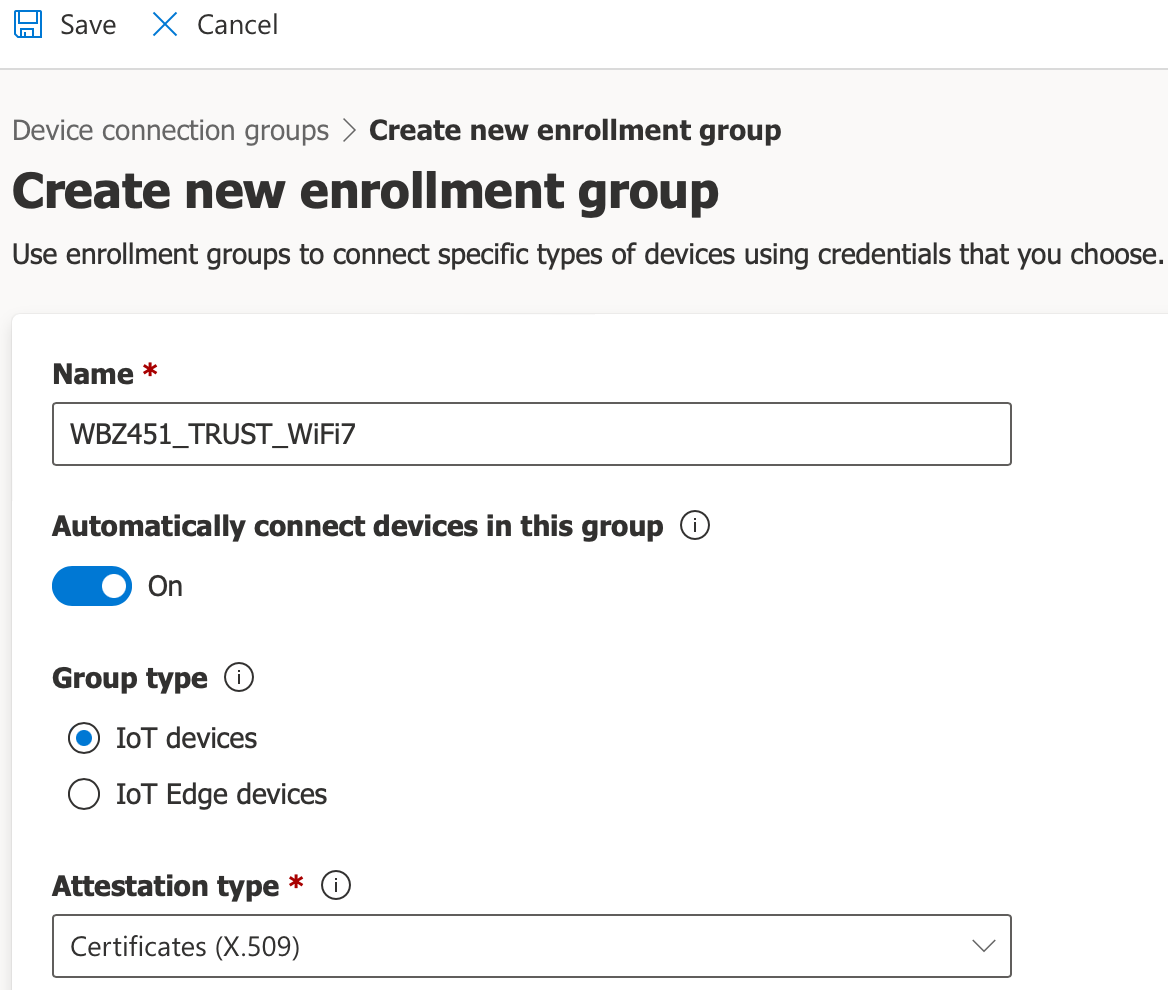Image resolution: width=1168 pixels, height=990 pixels.
Task: Click the Cancel button label
Action: pyautogui.click(x=238, y=25)
